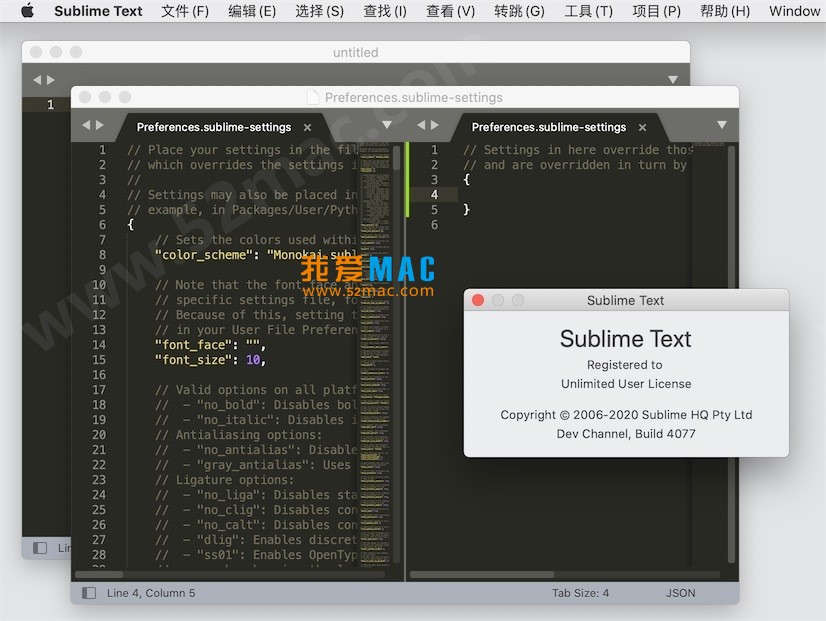The height and width of the screenshot is (621, 826).
Task: Open the Sublime Text application menu
Action: (98, 11)
